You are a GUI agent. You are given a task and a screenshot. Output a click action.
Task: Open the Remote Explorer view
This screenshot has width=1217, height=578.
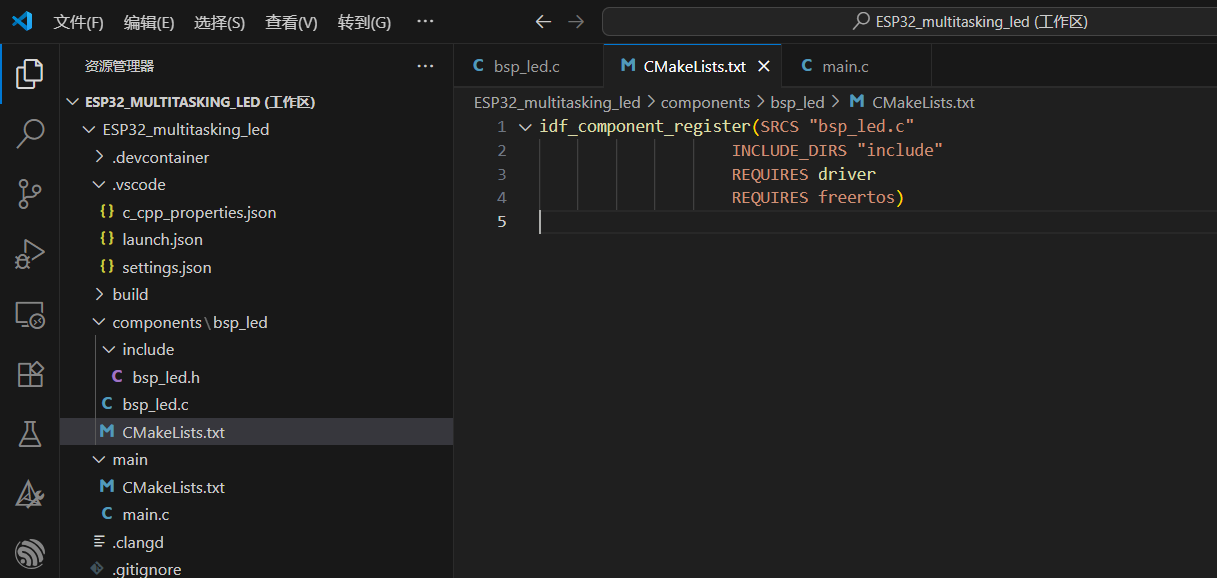(x=30, y=315)
